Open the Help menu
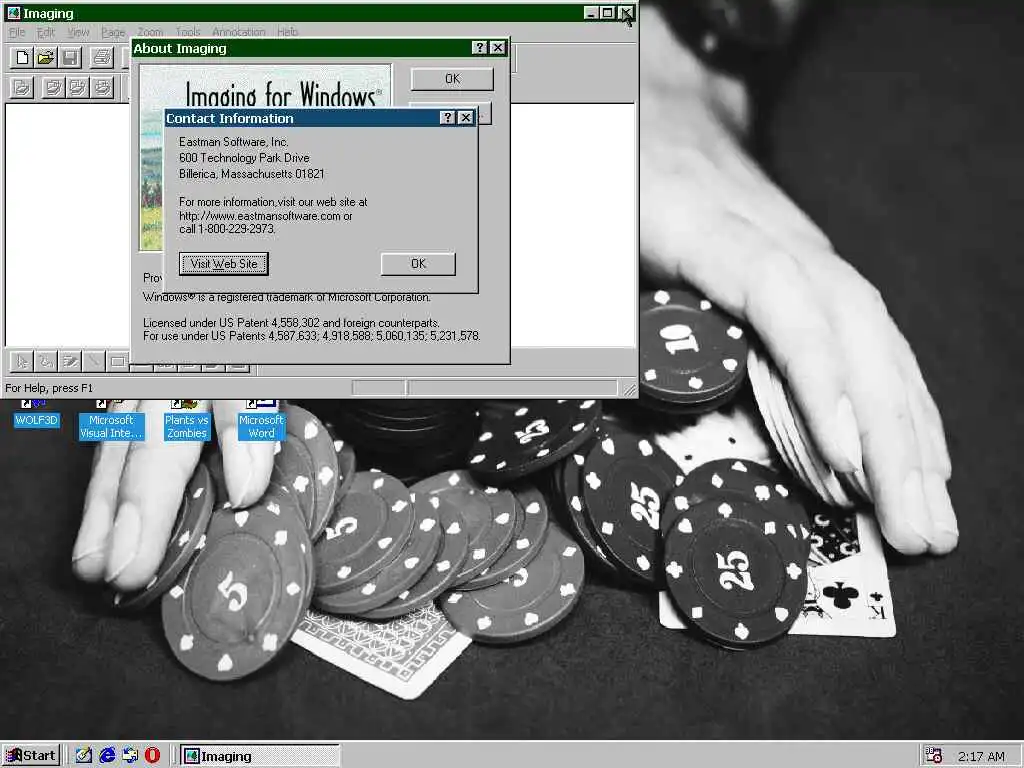 [x=287, y=31]
